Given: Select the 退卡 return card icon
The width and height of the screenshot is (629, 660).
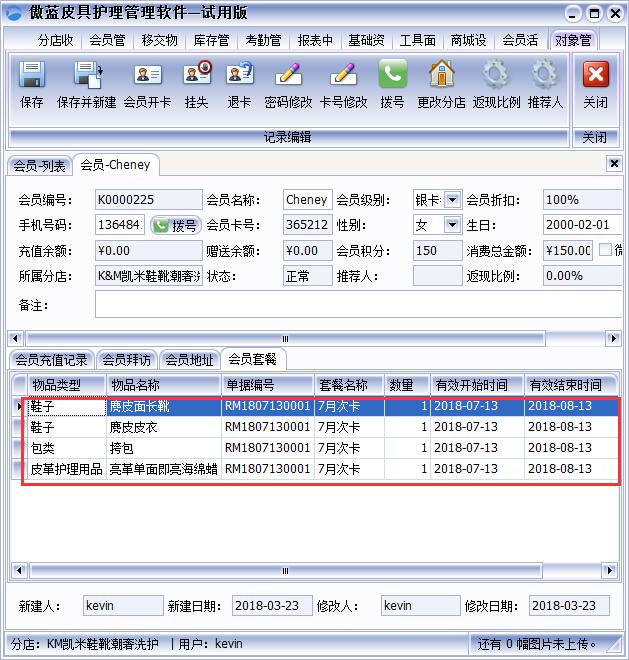Looking at the screenshot, I should [x=239, y=76].
